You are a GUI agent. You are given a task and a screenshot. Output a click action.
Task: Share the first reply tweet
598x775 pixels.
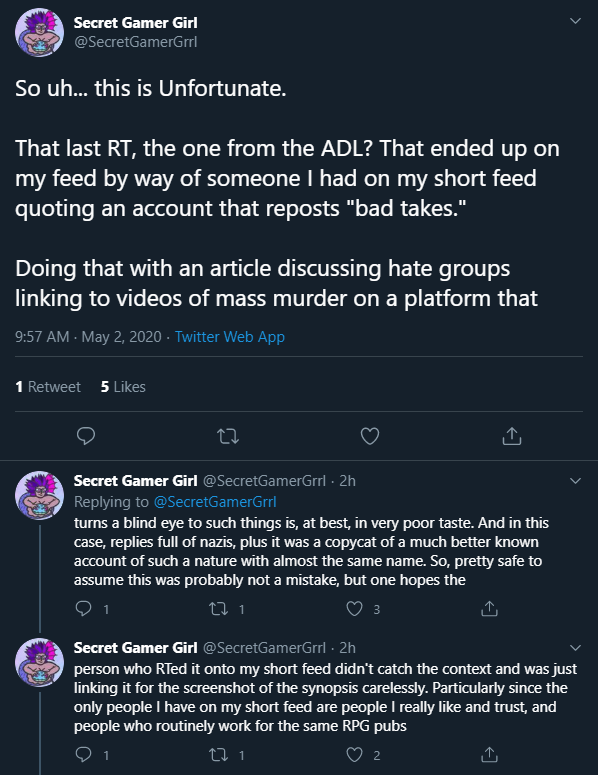coord(489,608)
